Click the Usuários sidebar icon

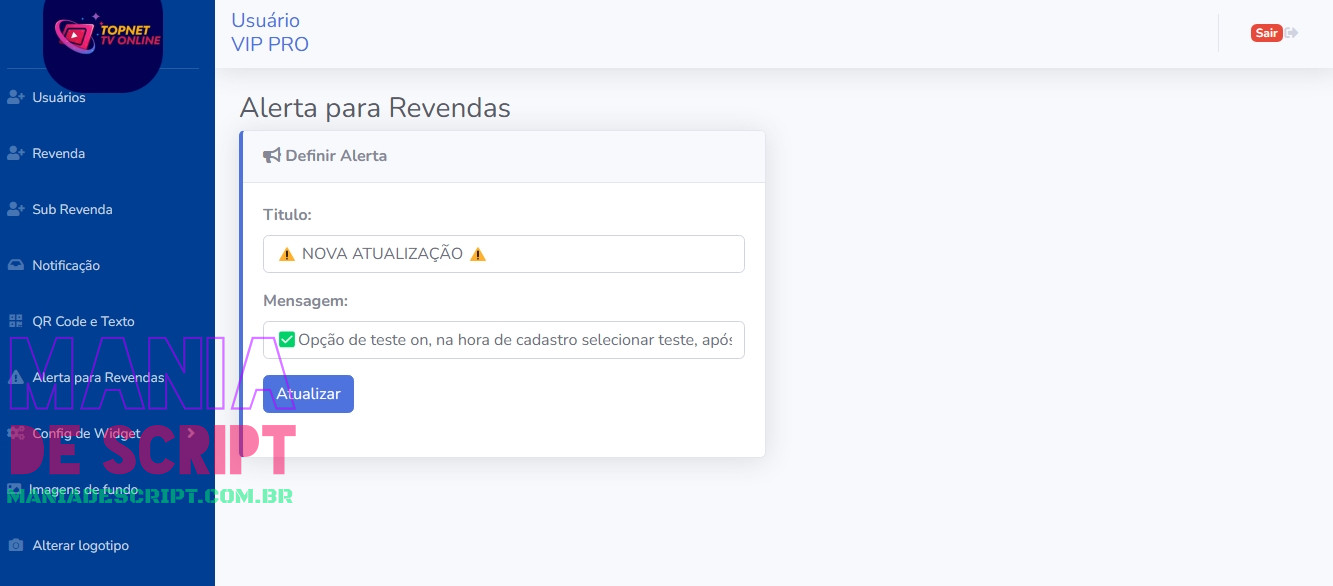(15, 98)
